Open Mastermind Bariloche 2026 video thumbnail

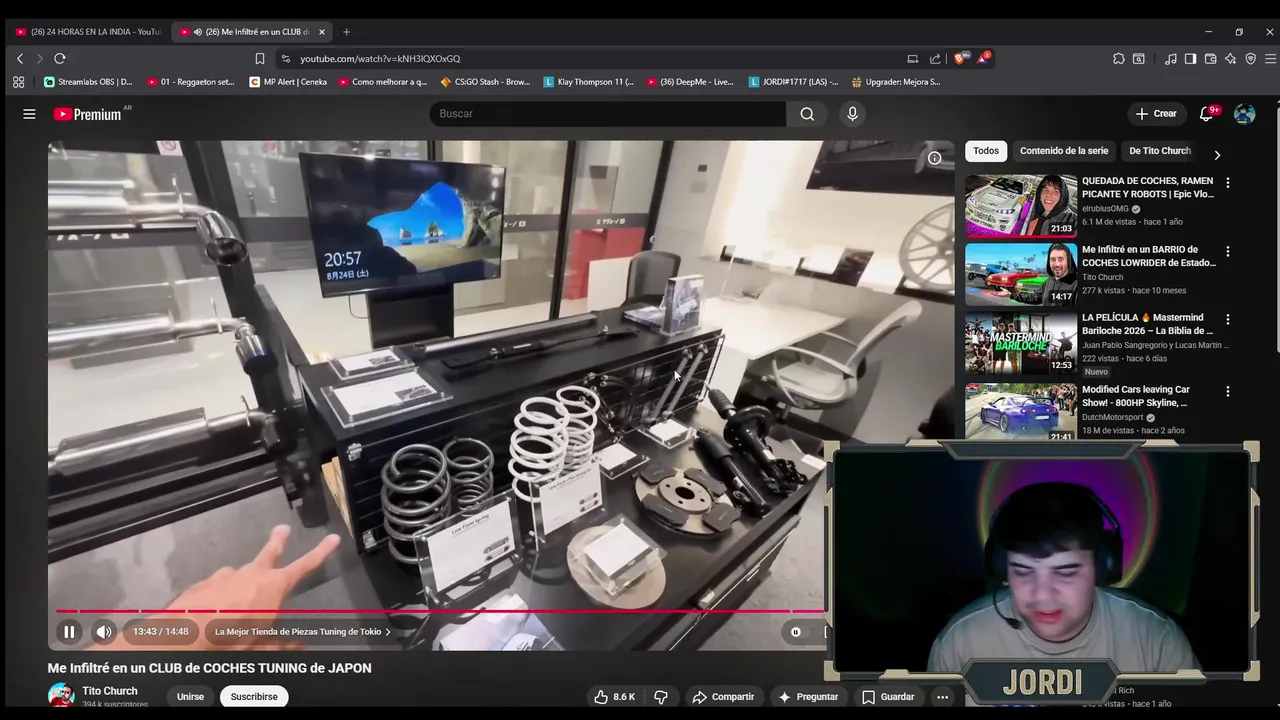click(1021, 342)
